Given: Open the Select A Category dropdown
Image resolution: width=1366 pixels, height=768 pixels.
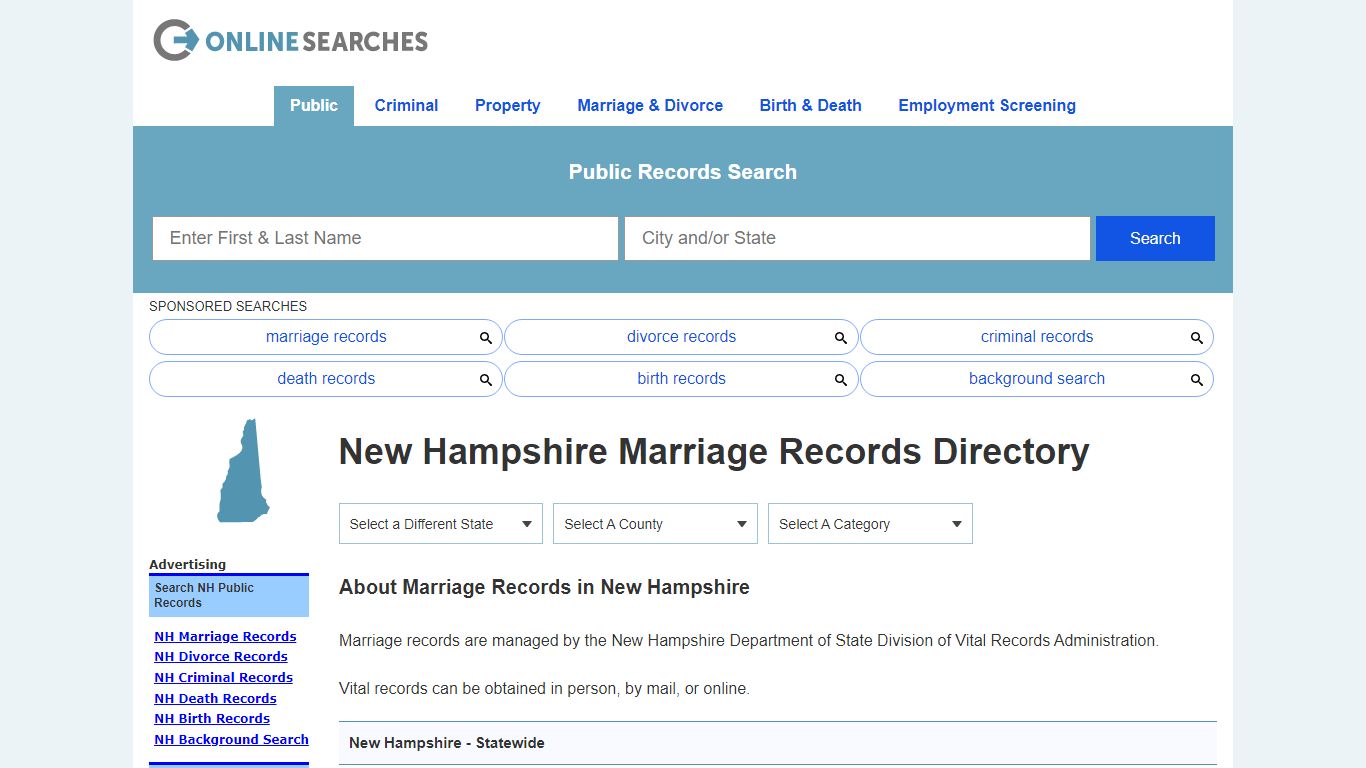Looking at the screenshot, I should tap(870, 524).
